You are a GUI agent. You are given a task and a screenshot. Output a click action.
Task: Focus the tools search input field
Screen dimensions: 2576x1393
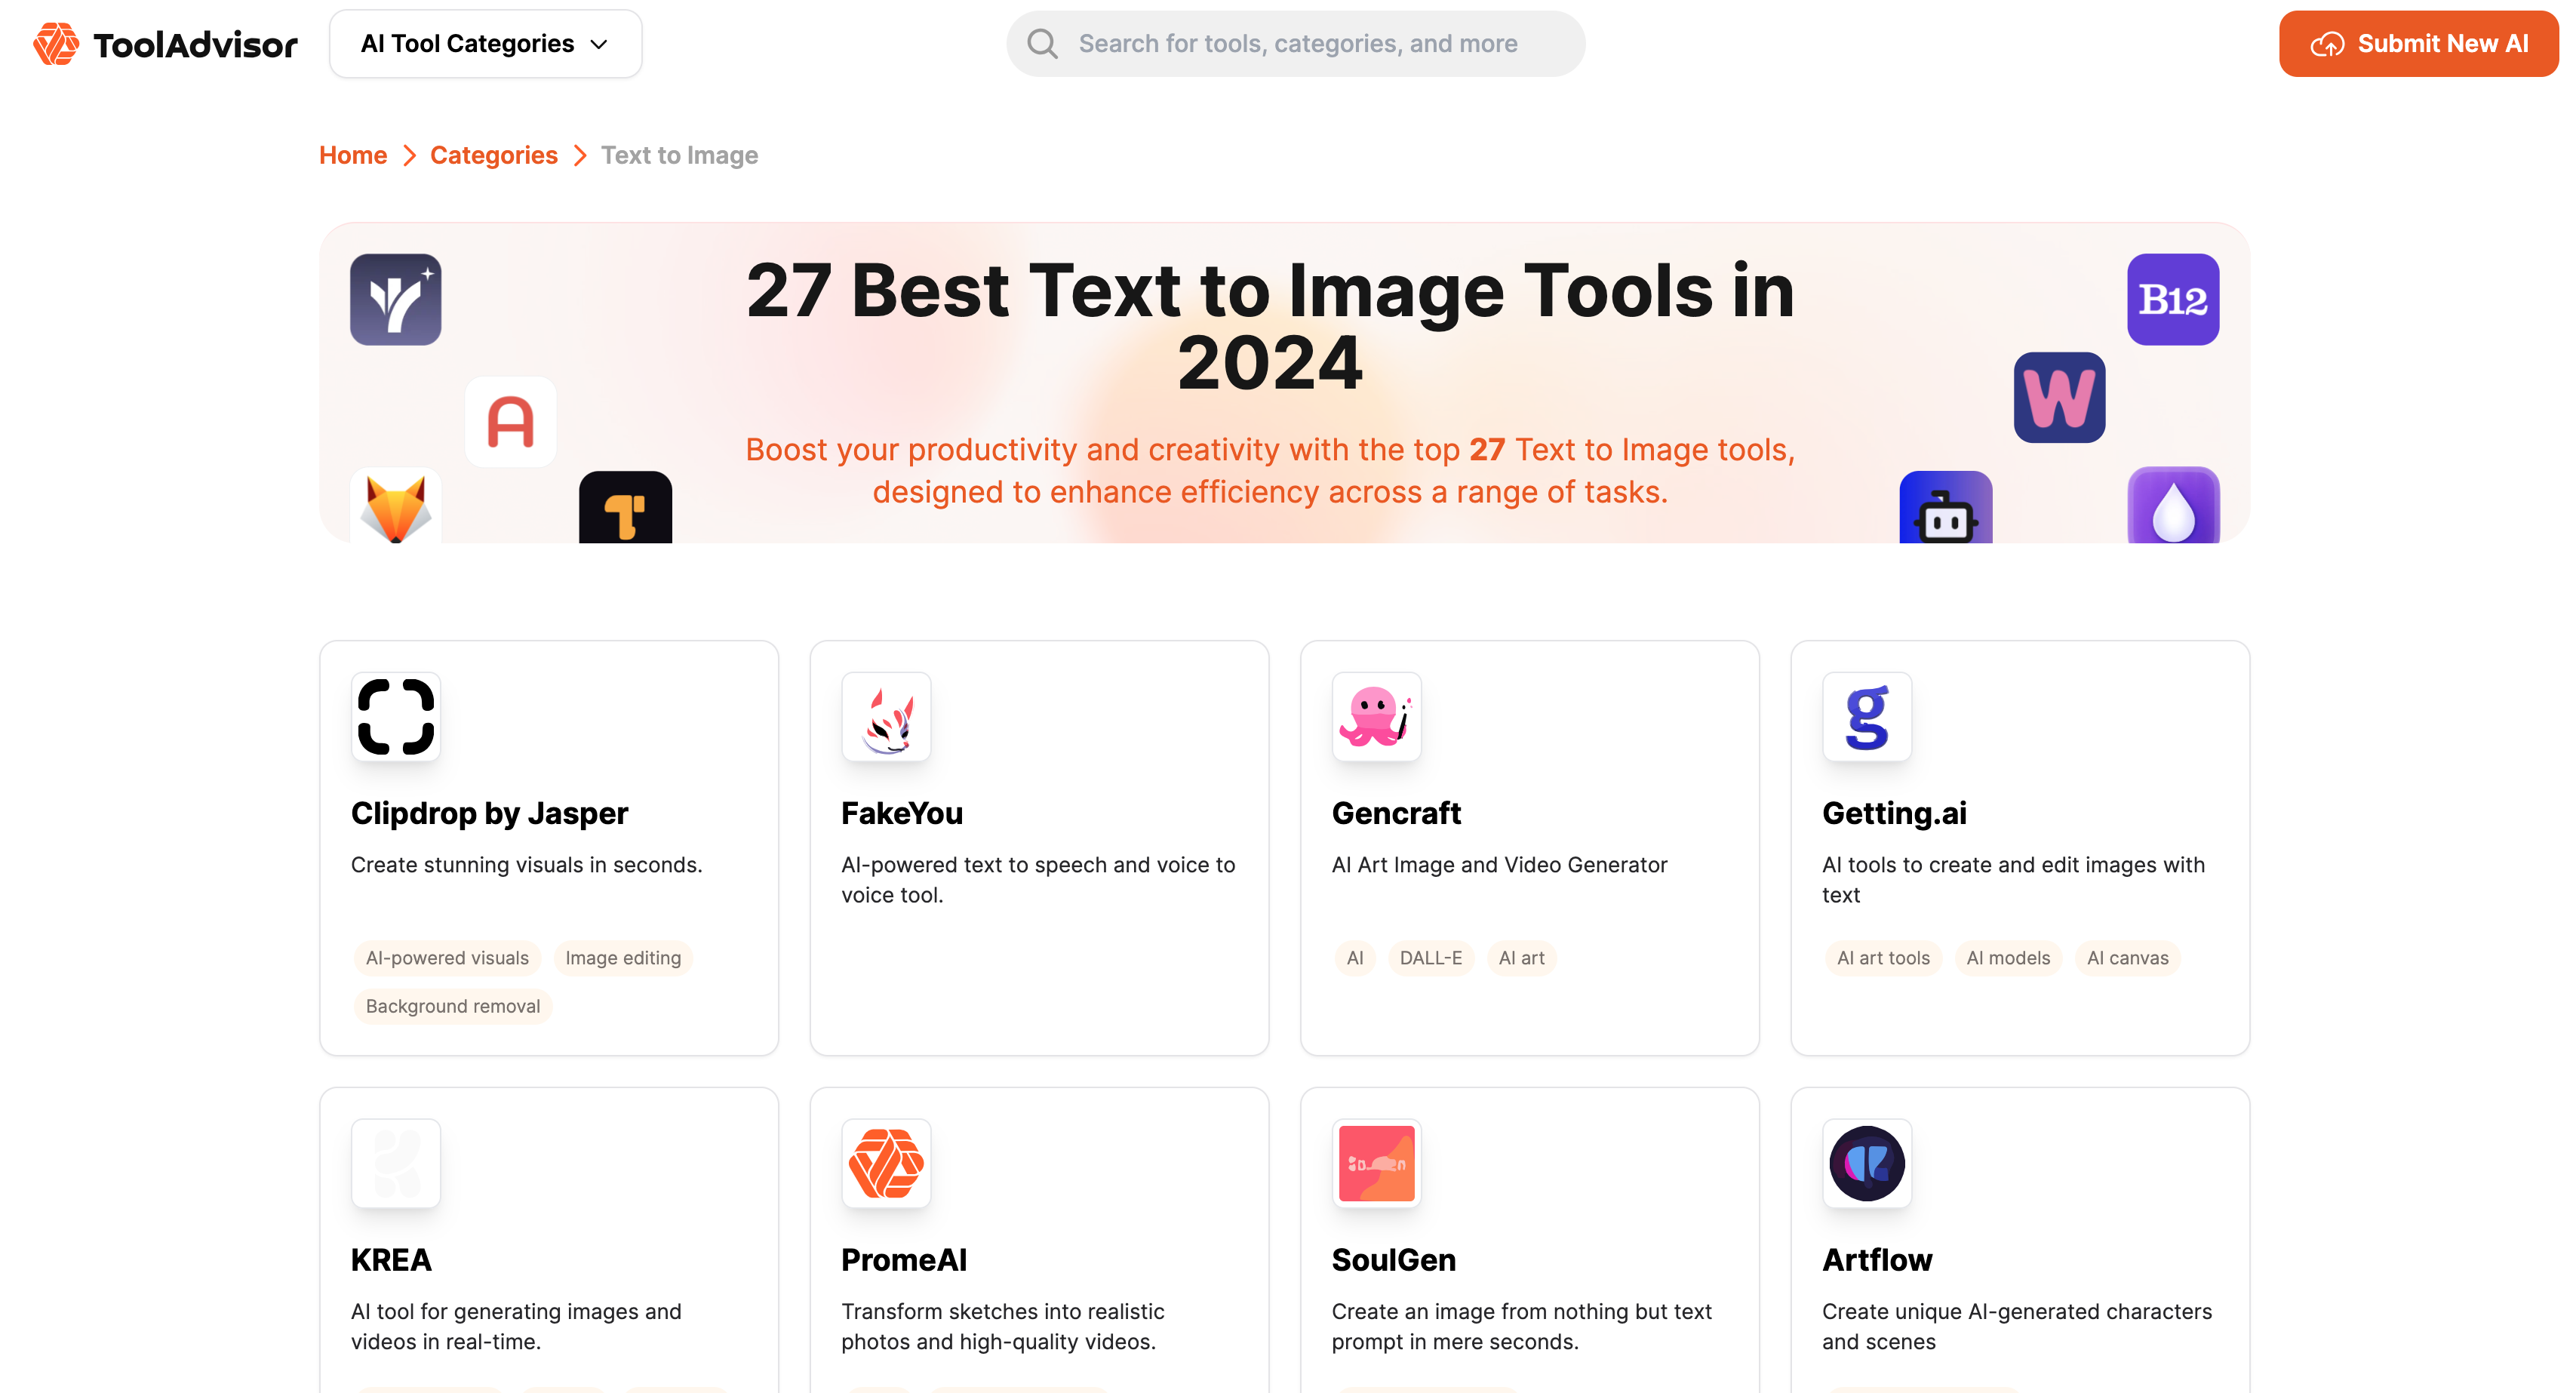click(x=1297, y=44)
